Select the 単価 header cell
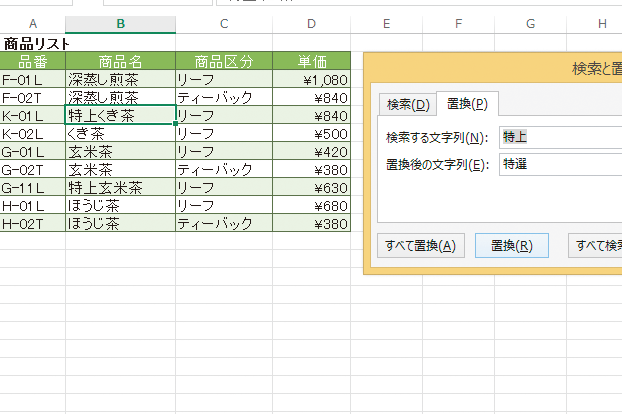The height and width of the screenshot is (414, 622). coord(312,61)
